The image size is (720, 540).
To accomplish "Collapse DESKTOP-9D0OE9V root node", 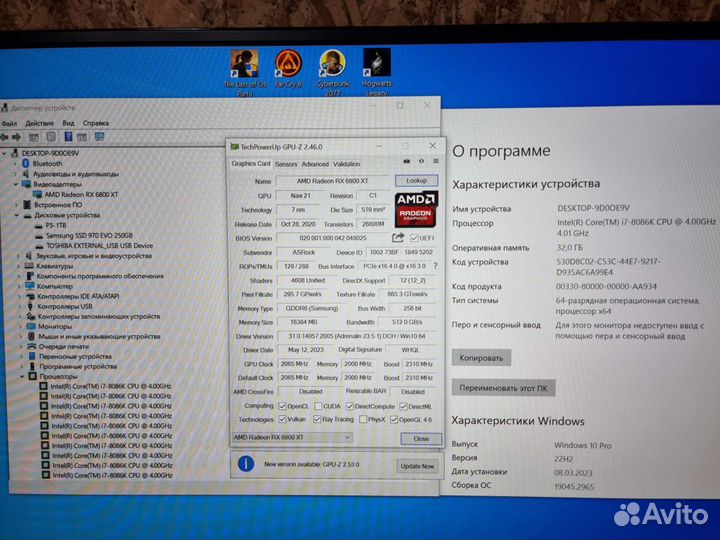I will click(x=5, y=153).
